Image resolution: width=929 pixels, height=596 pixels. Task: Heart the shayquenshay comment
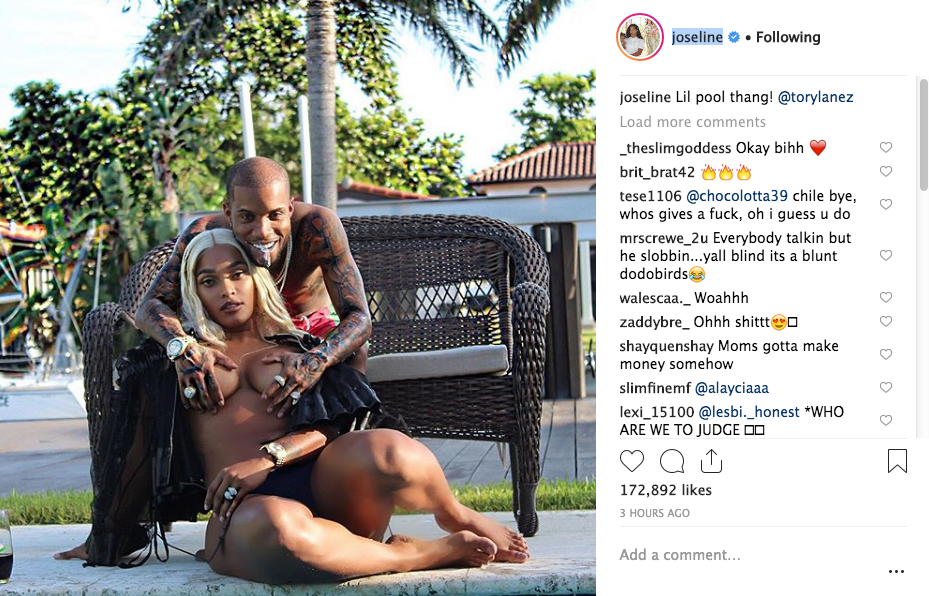tap(886, 354)
